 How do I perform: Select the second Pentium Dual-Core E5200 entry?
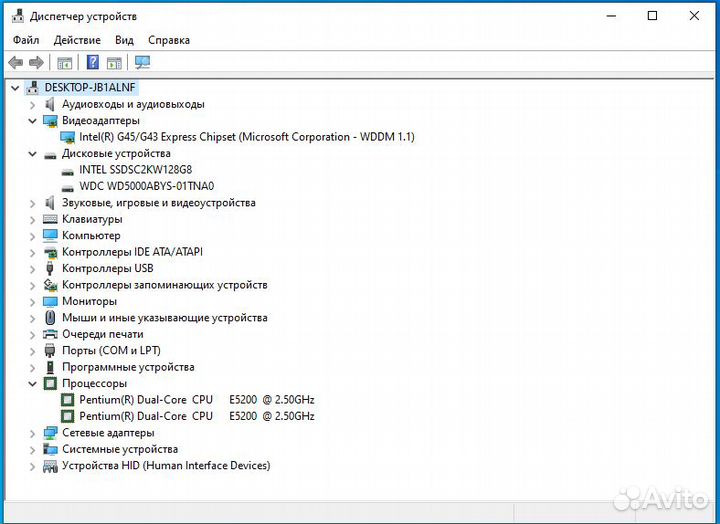197,416
